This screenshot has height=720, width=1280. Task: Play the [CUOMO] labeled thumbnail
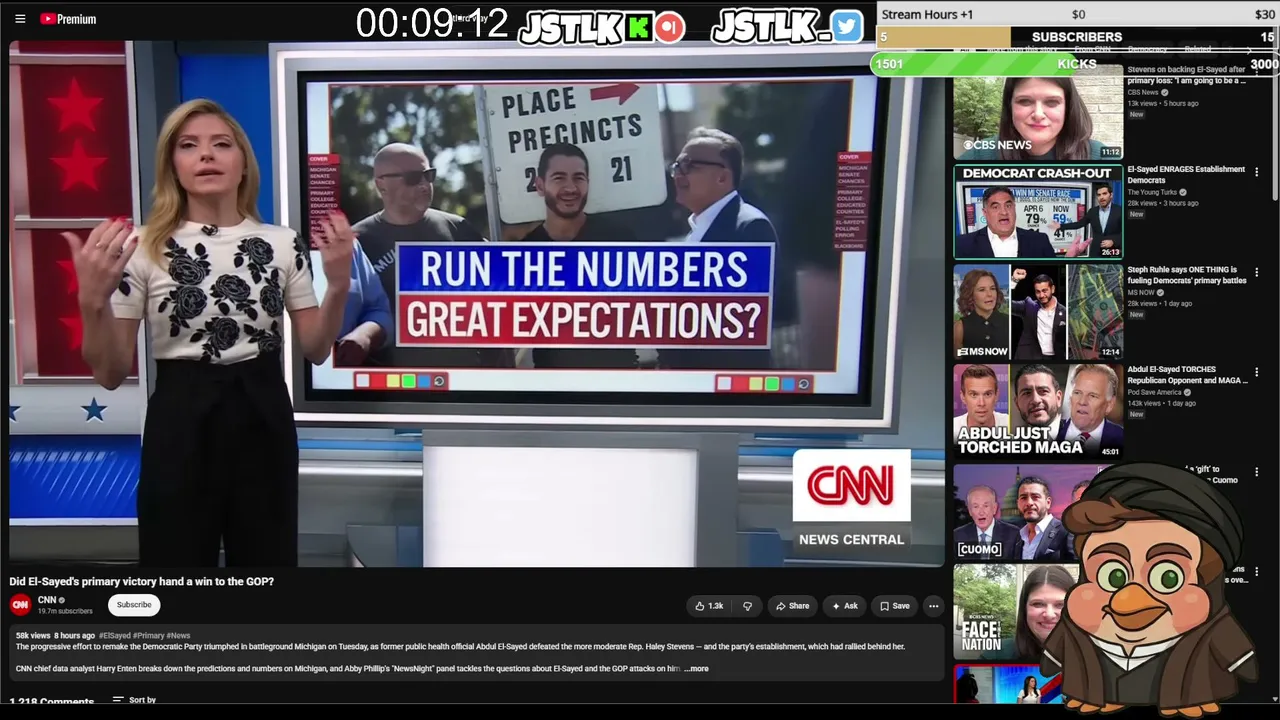1010,512
